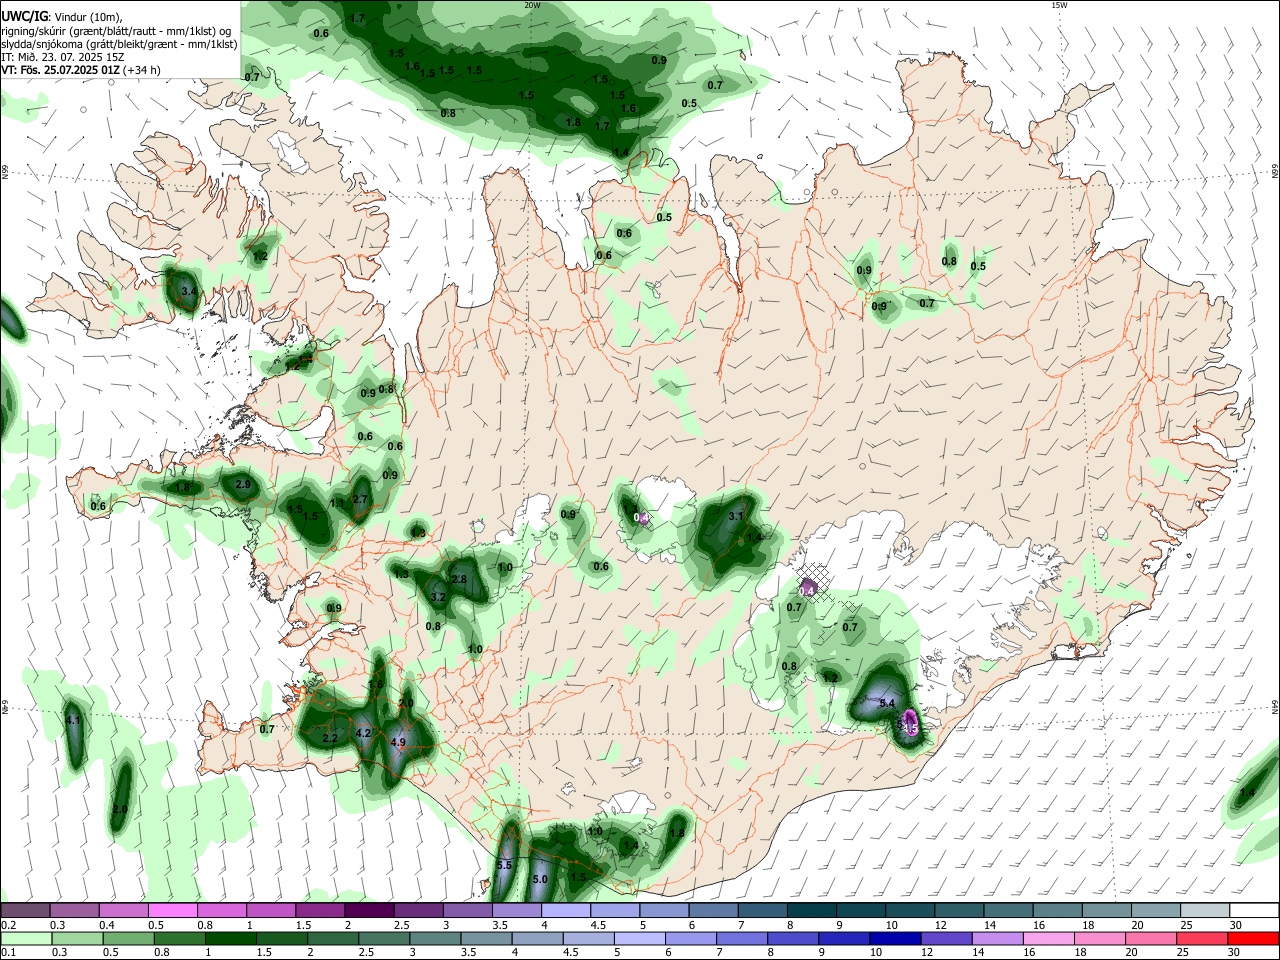The width and height of the screenshot is (1280, 960).
Task: Click the 3.4 precipitation value in the Westfjords
Action: tap(188, 293)
